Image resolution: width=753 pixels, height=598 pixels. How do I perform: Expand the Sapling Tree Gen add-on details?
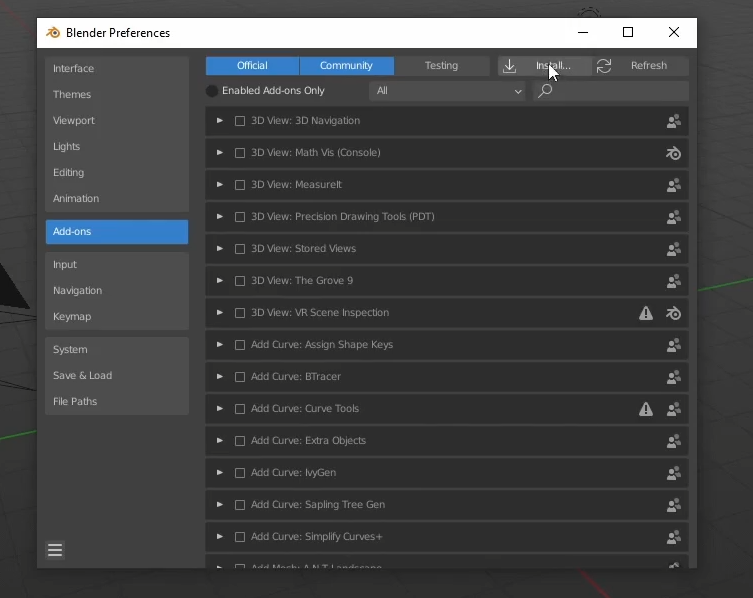[219, 504]
